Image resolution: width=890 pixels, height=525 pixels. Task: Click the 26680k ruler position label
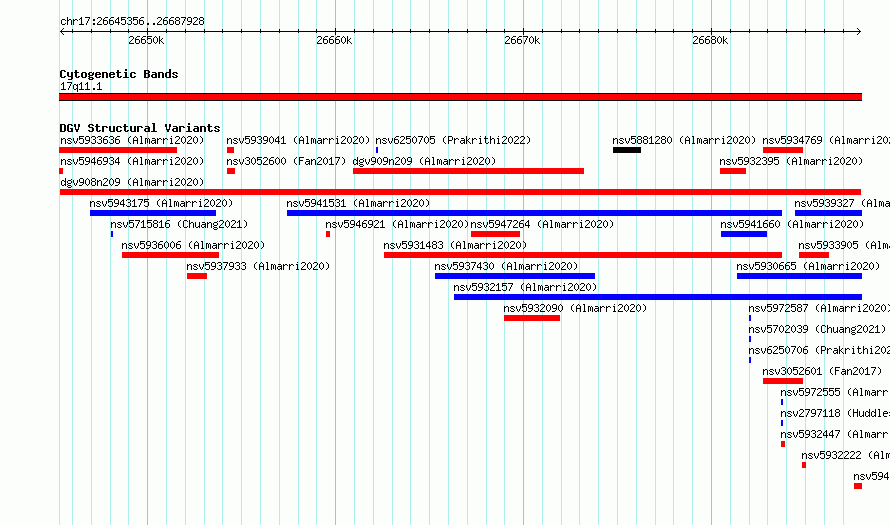710,40
